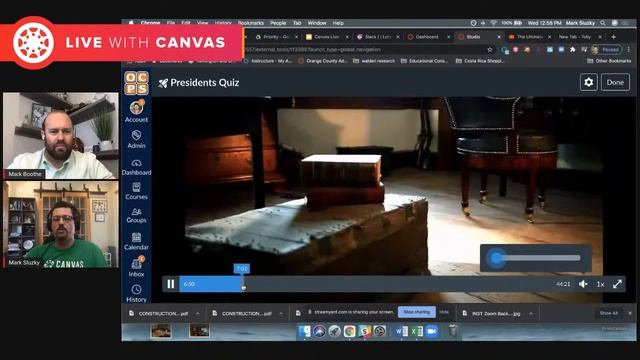
Task: Switch to the Dashboard browser tab
Action: 427,37
